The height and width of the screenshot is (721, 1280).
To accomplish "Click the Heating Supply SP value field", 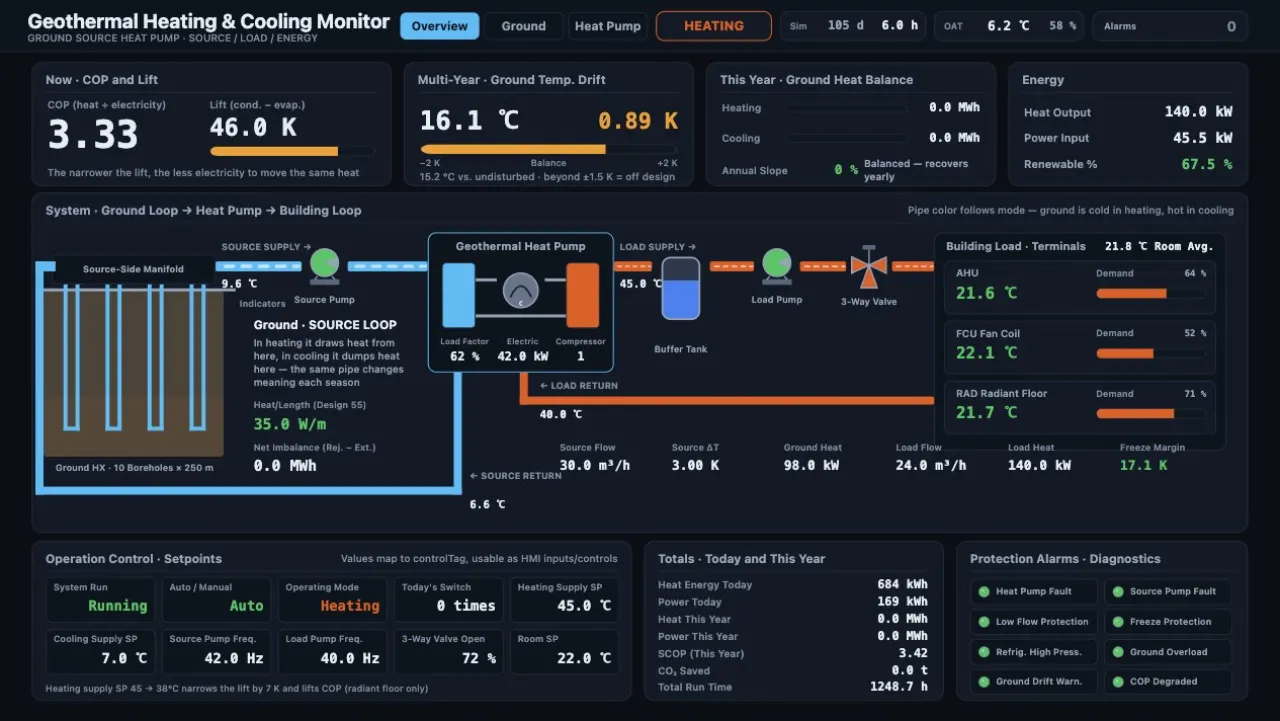I will (x=564, y=597).
